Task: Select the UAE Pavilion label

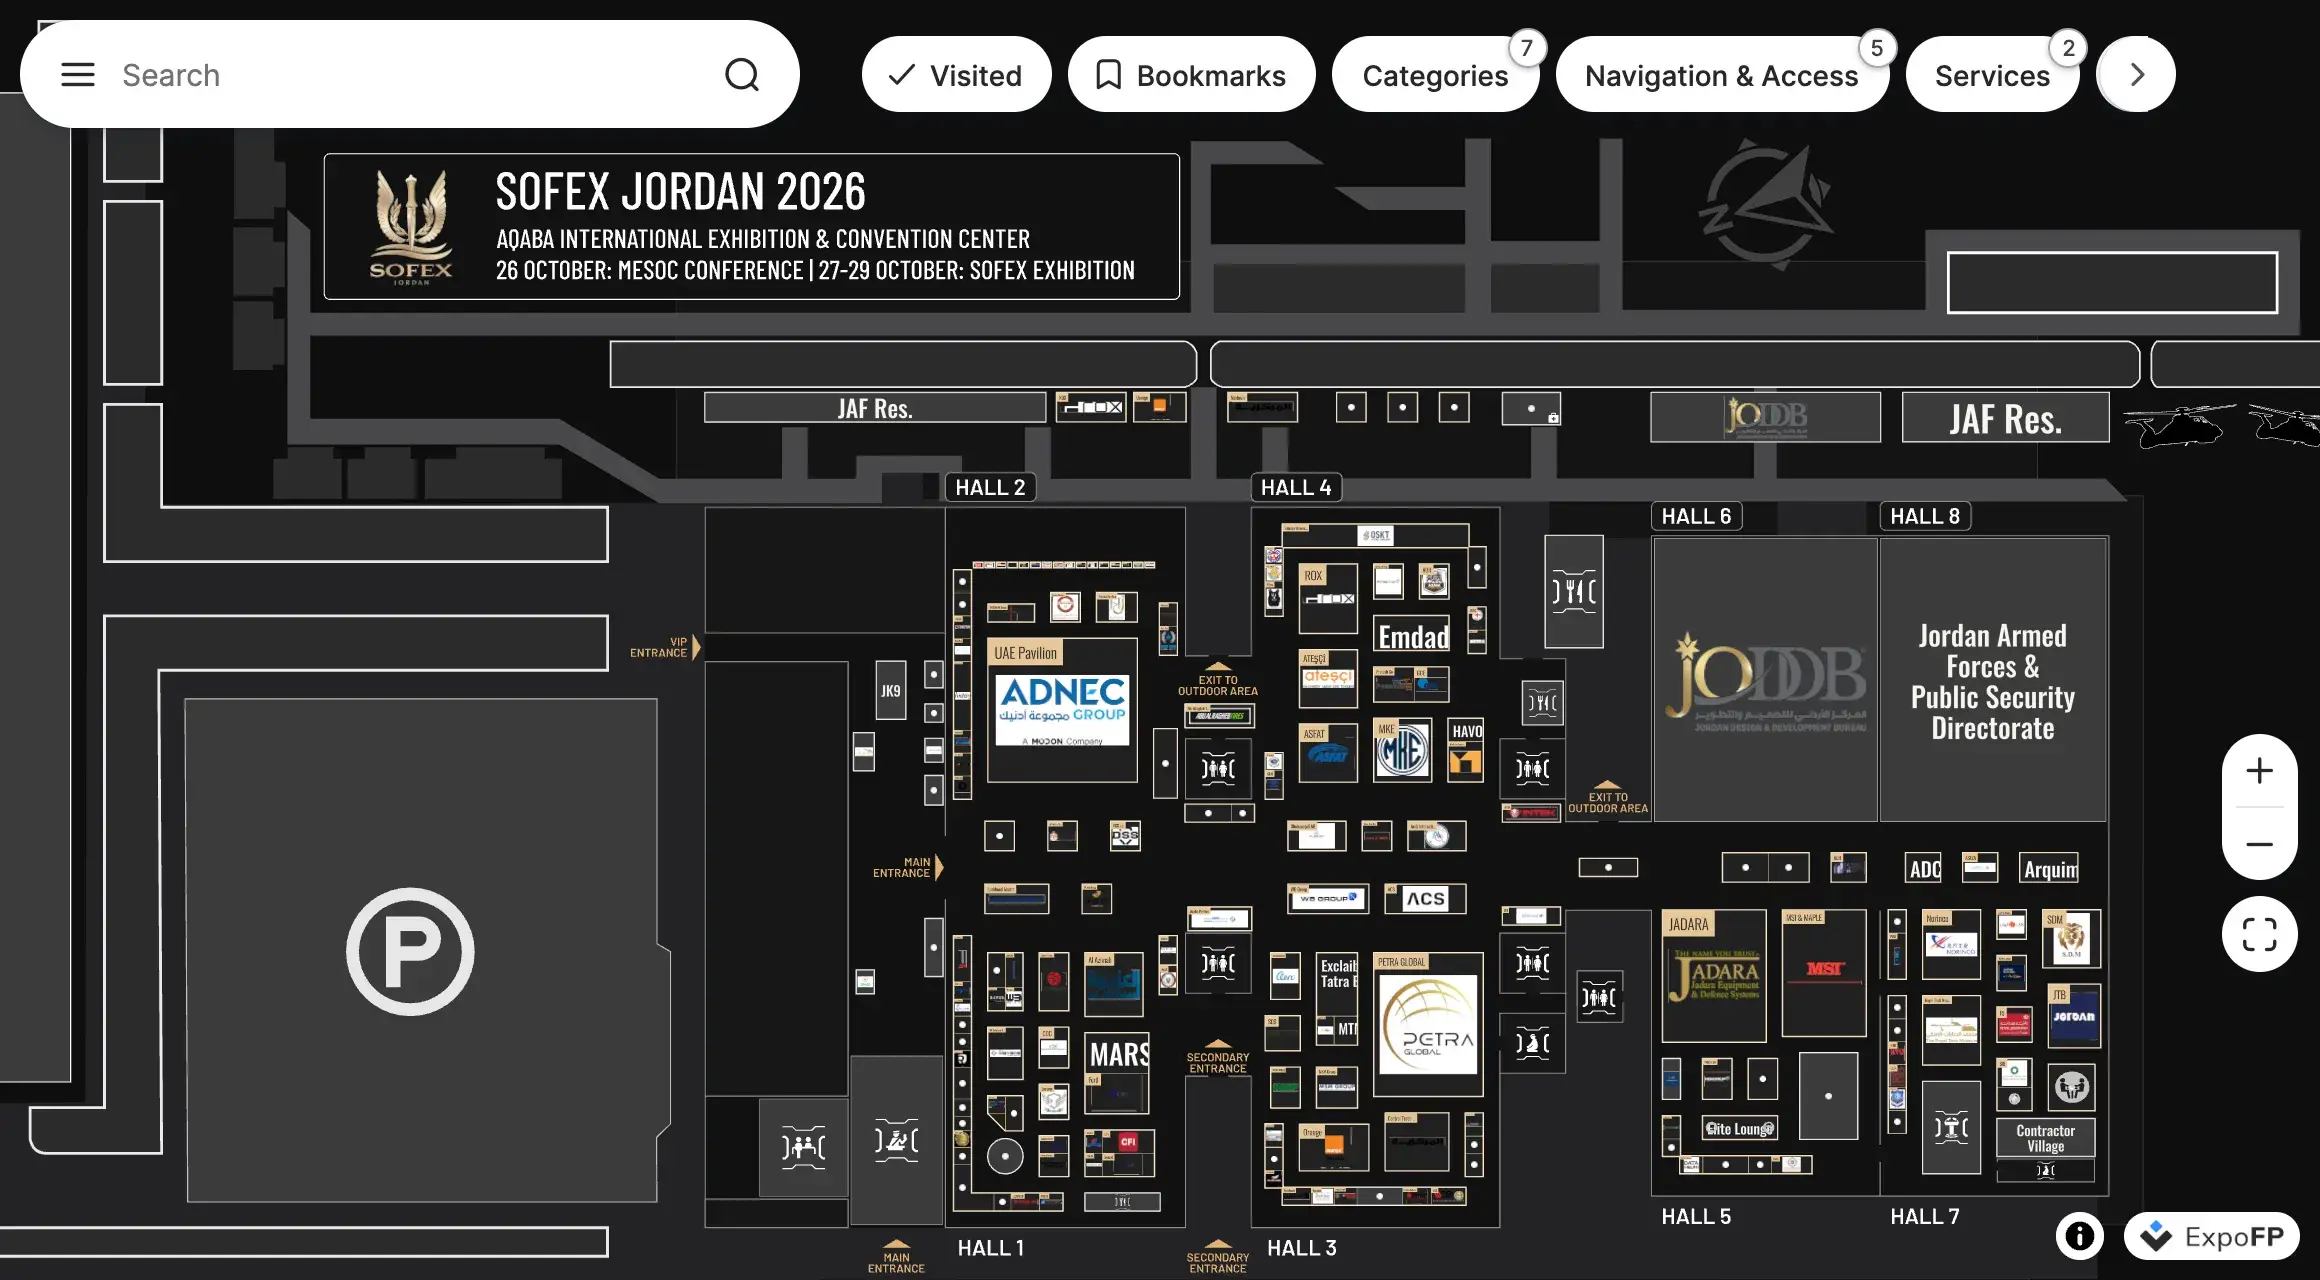Action: [1025, 653]
